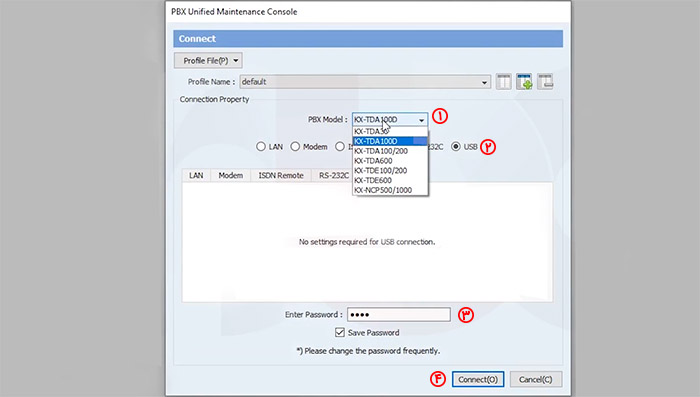The image size is (700, 397).
Task: Click the 'No settings required for USB connection.' text
Action: pos(367,242)
